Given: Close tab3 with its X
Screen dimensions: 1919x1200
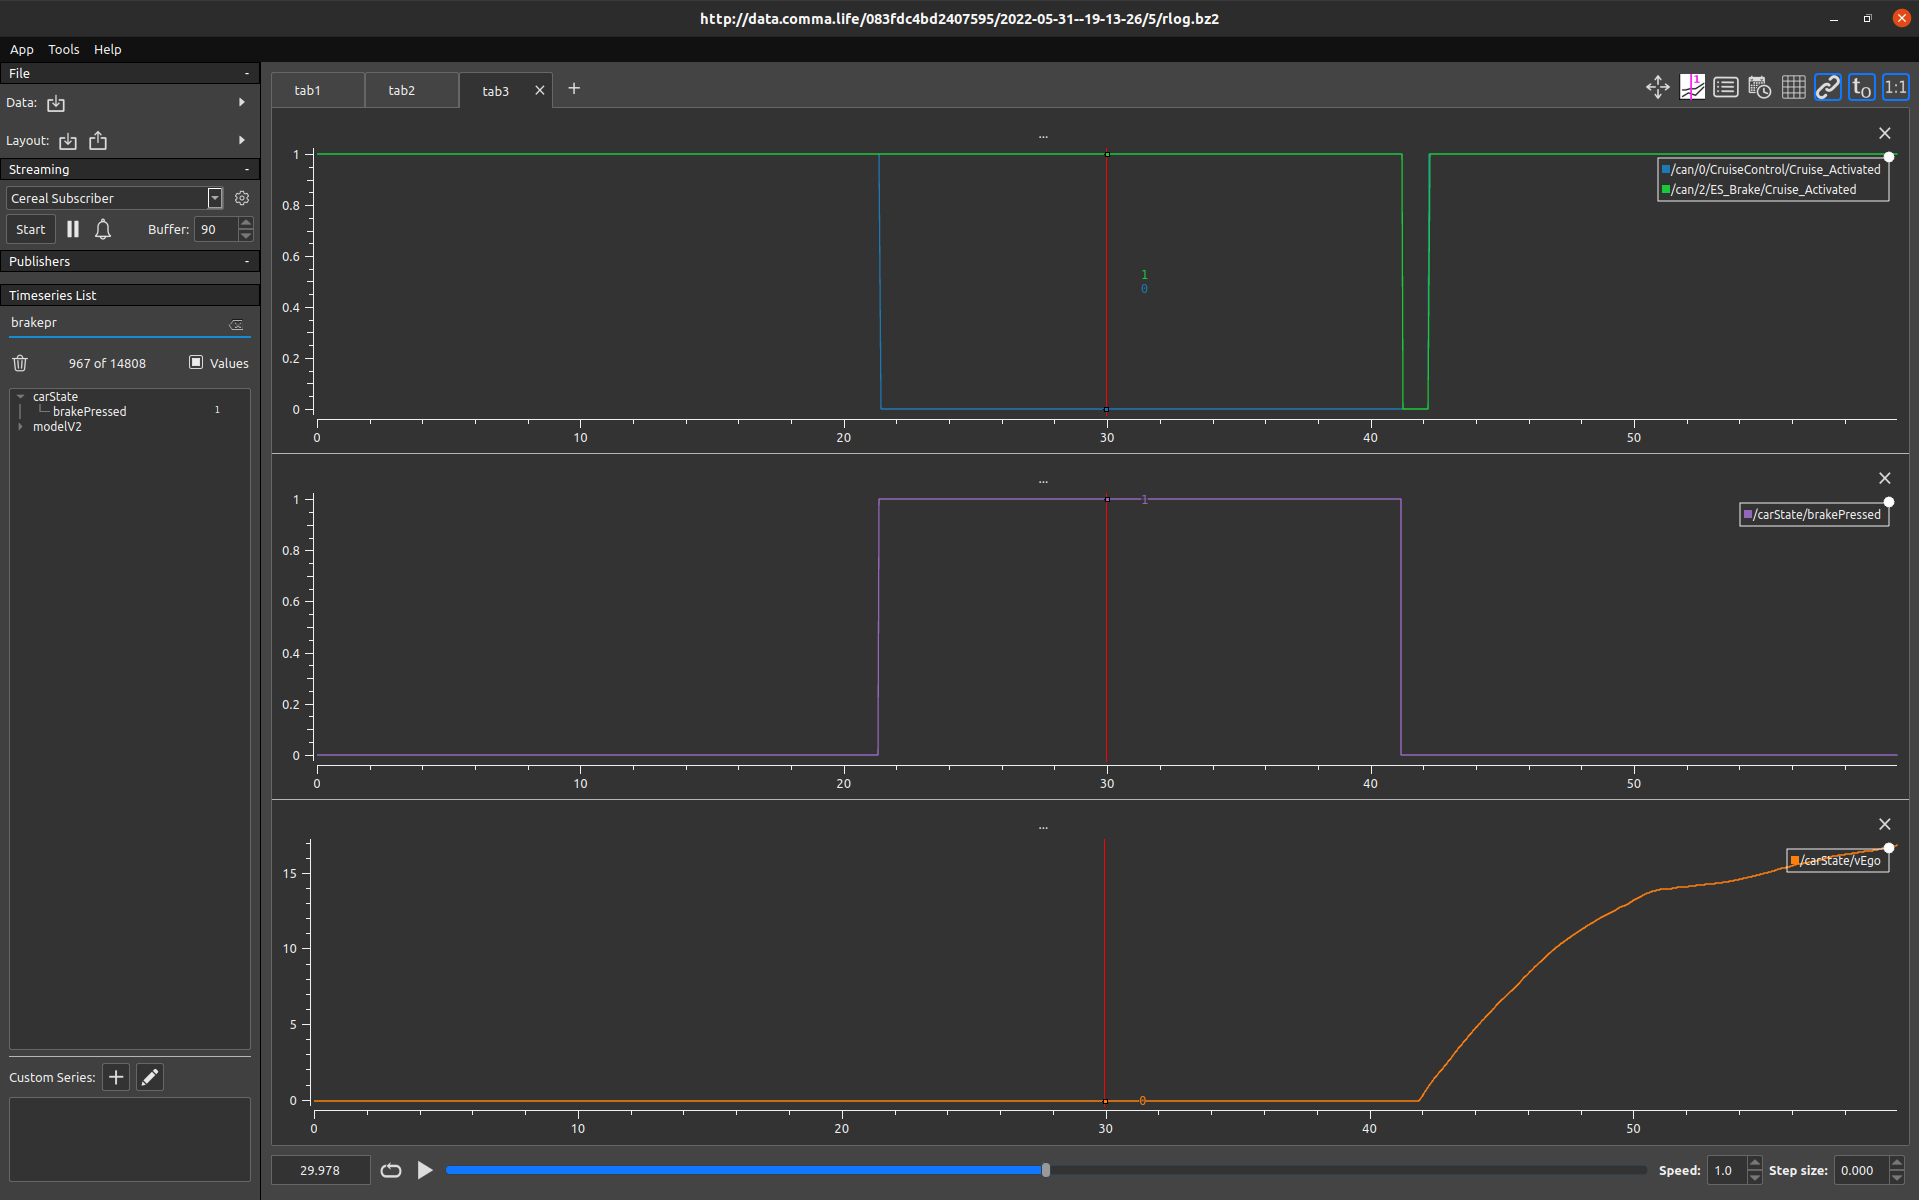Looking at the screenshot, I should tap(540, 90).
